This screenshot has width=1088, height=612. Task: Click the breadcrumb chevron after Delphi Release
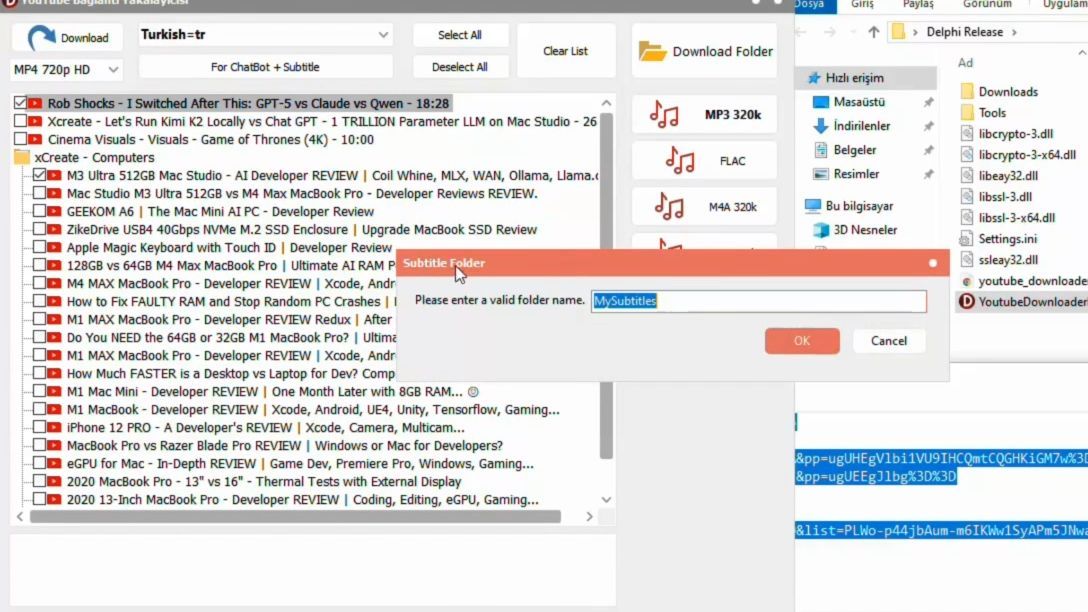tap(1014, 32)
